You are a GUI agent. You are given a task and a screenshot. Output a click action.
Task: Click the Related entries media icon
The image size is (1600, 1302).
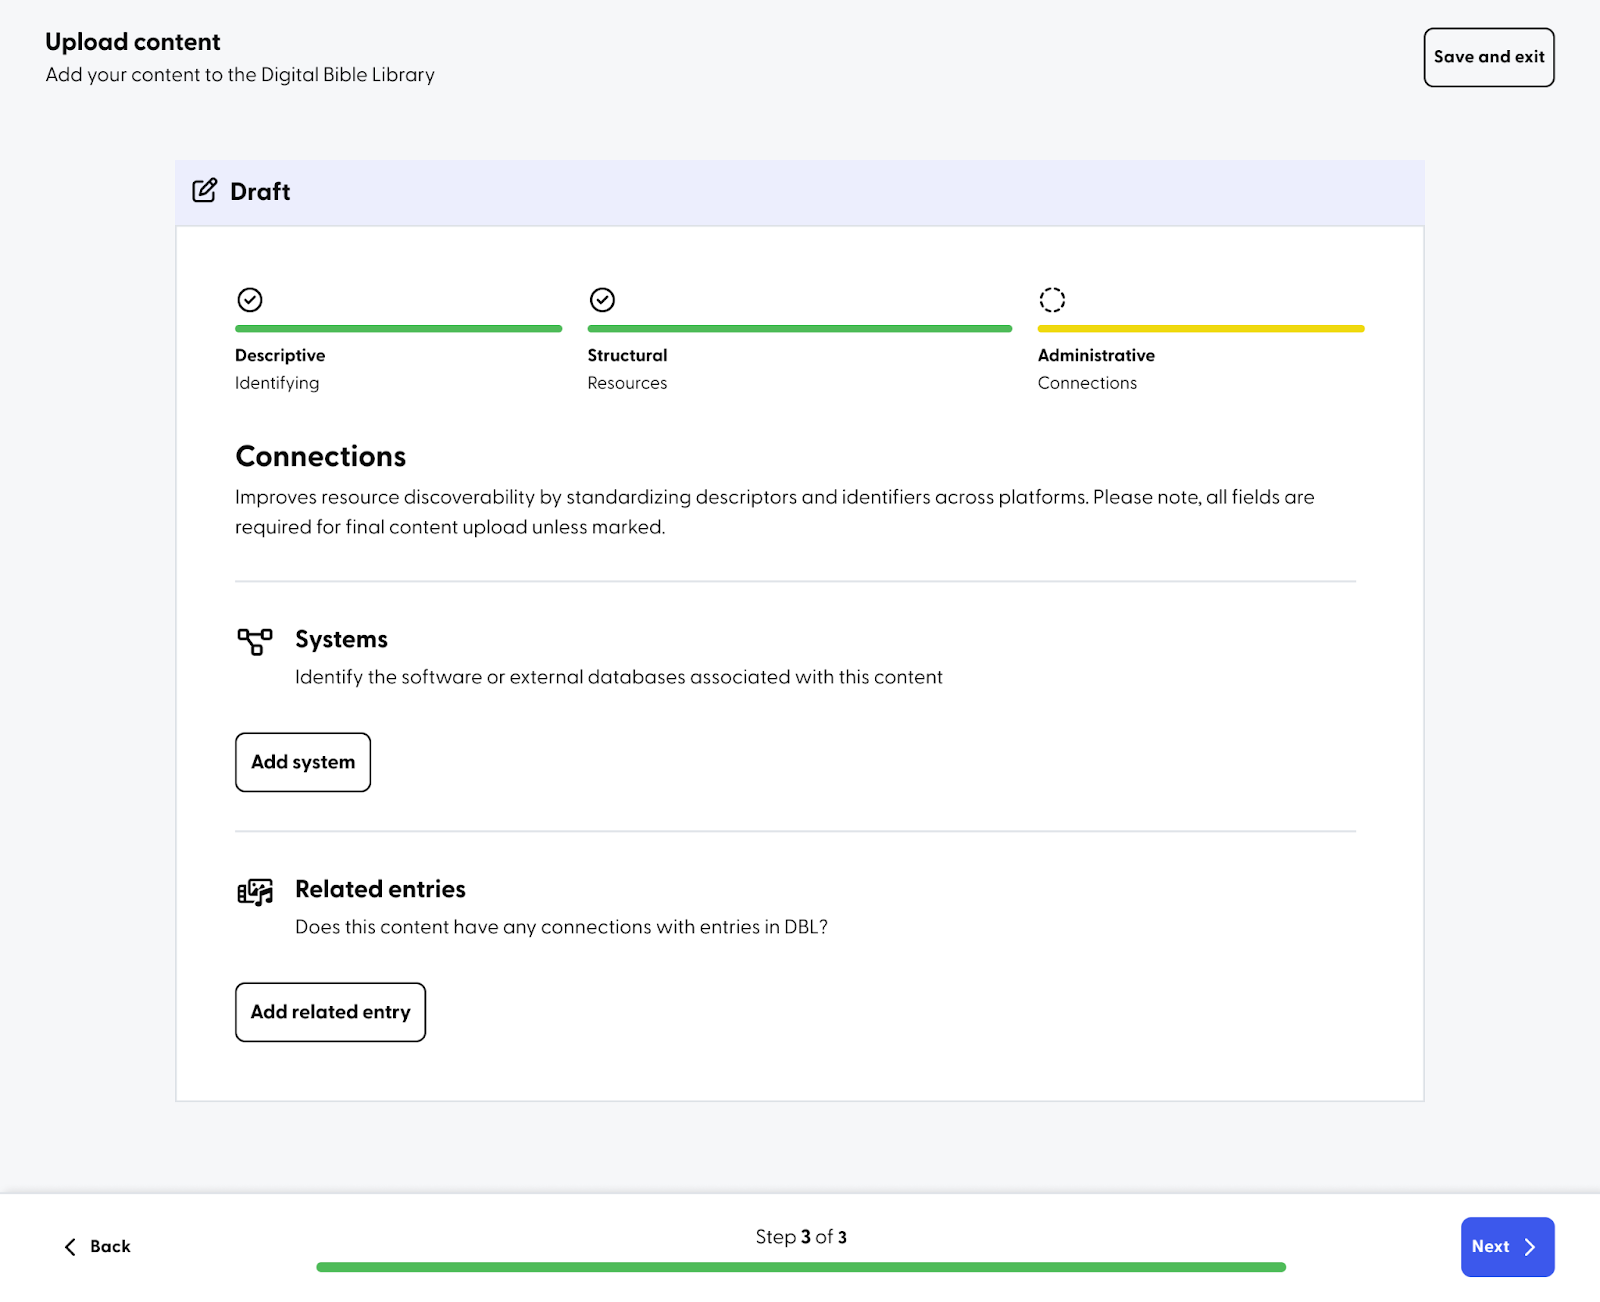click(x=255, y=892)
